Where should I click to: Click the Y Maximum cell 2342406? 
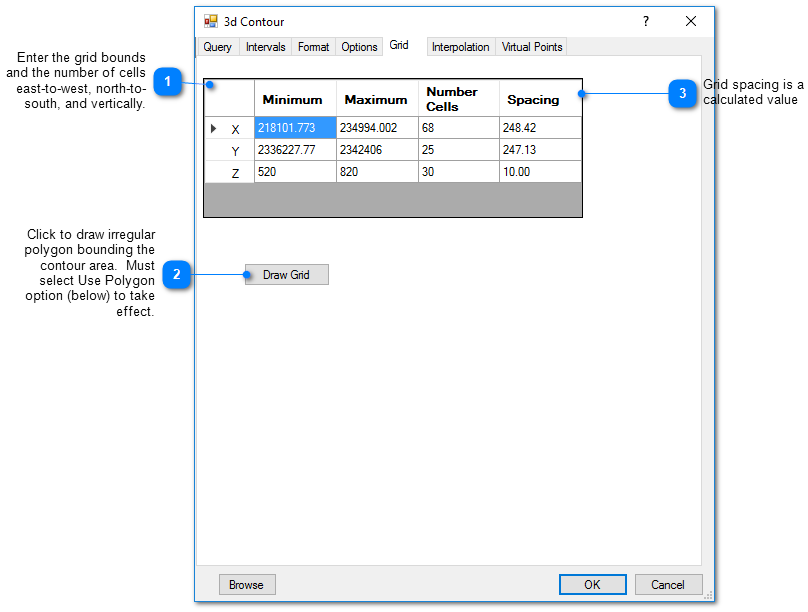pos(377,150)
